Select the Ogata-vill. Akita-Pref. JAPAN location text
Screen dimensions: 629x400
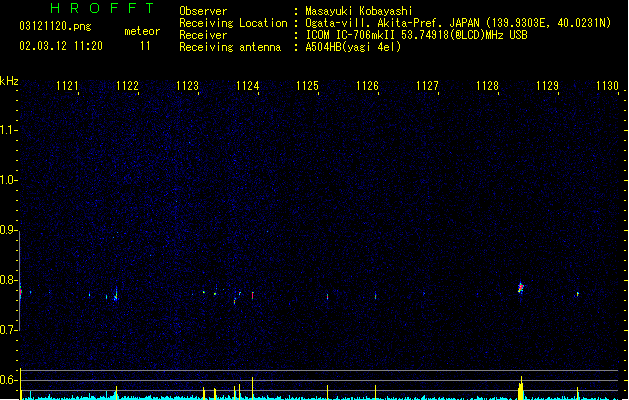[458, 23]
